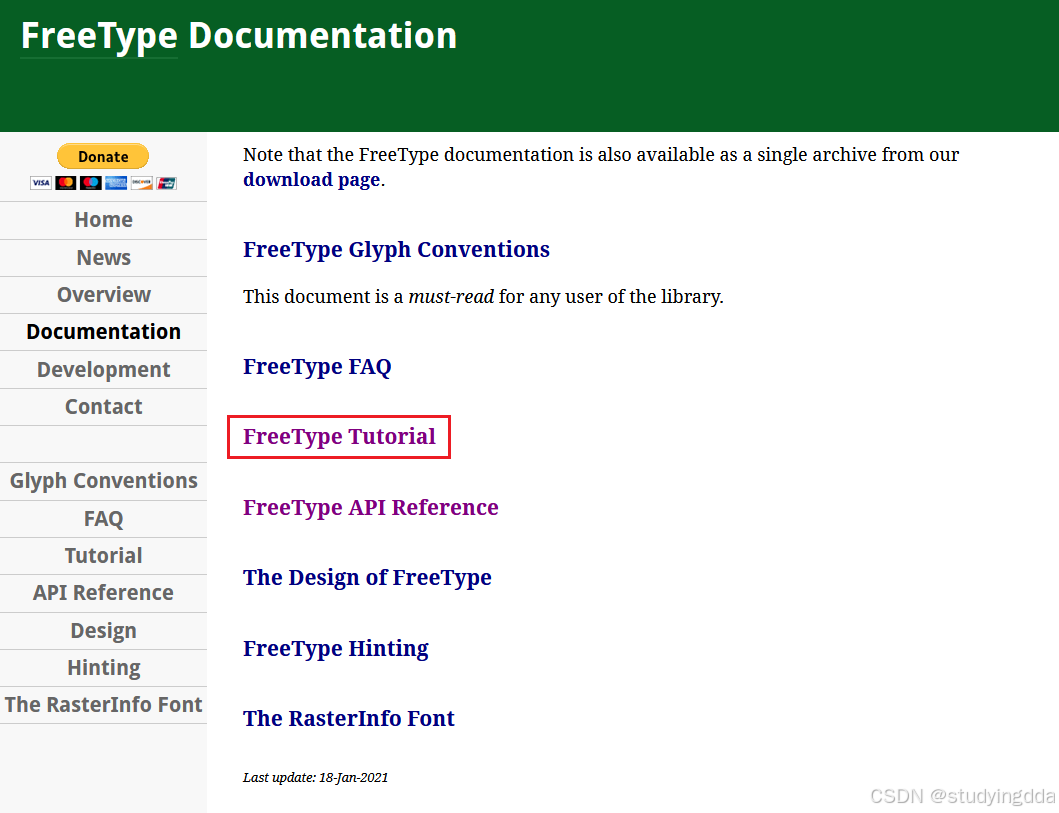Follow the download page link
Screen dimensions: 1059x813
(x=311, y=180)
